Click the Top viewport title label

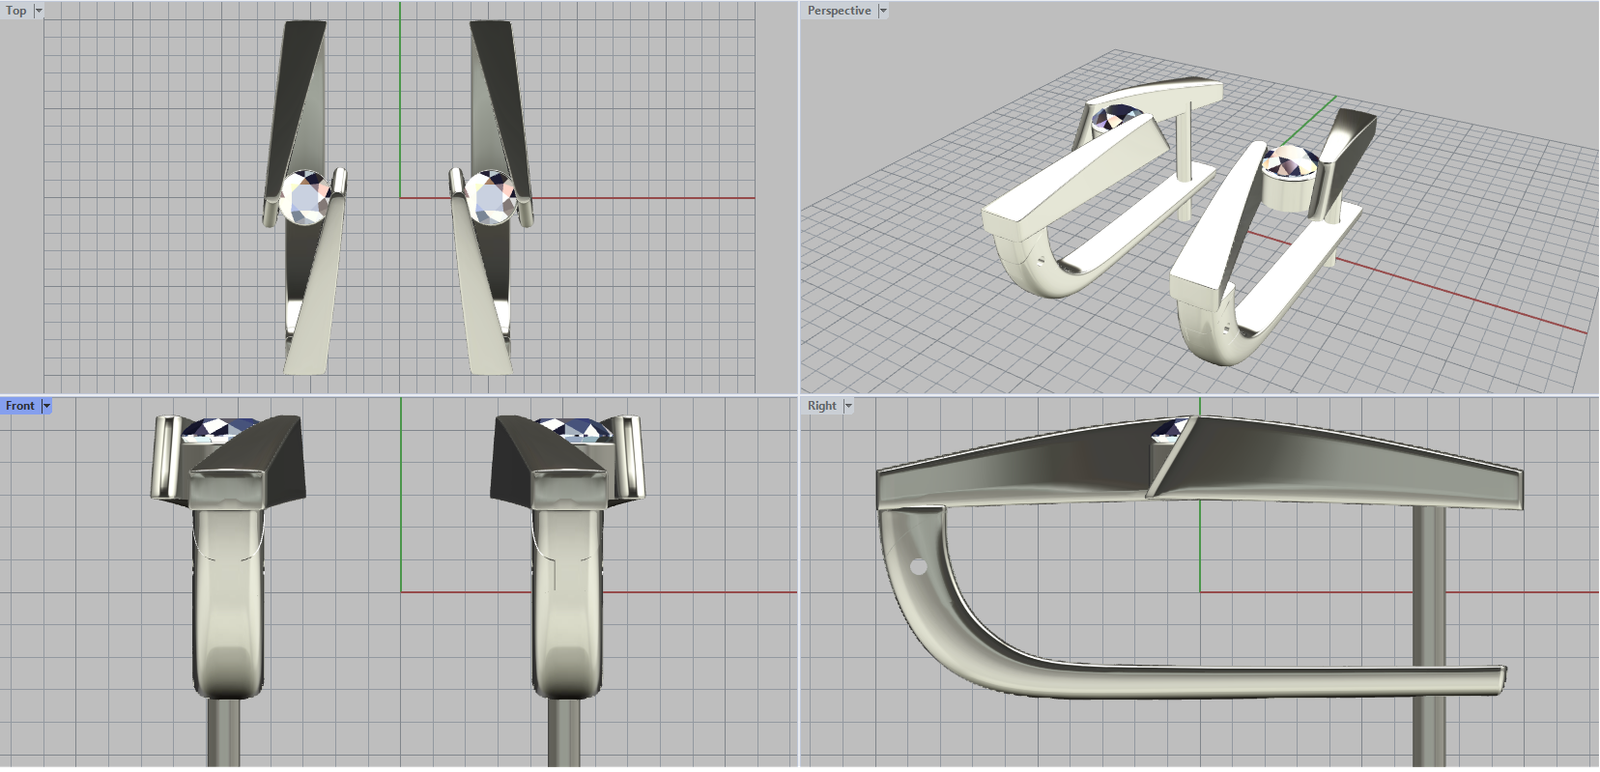(16, 11)
